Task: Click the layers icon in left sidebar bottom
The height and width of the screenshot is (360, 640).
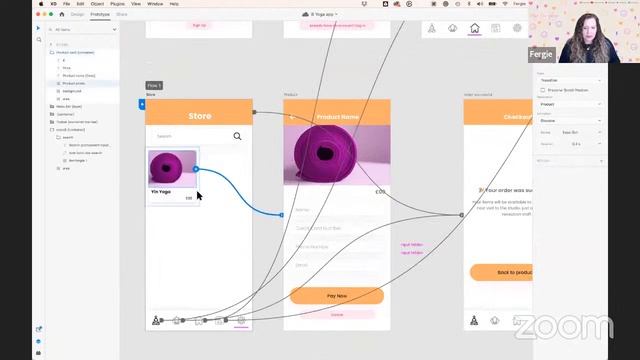Action: click(x=38, y=341)
